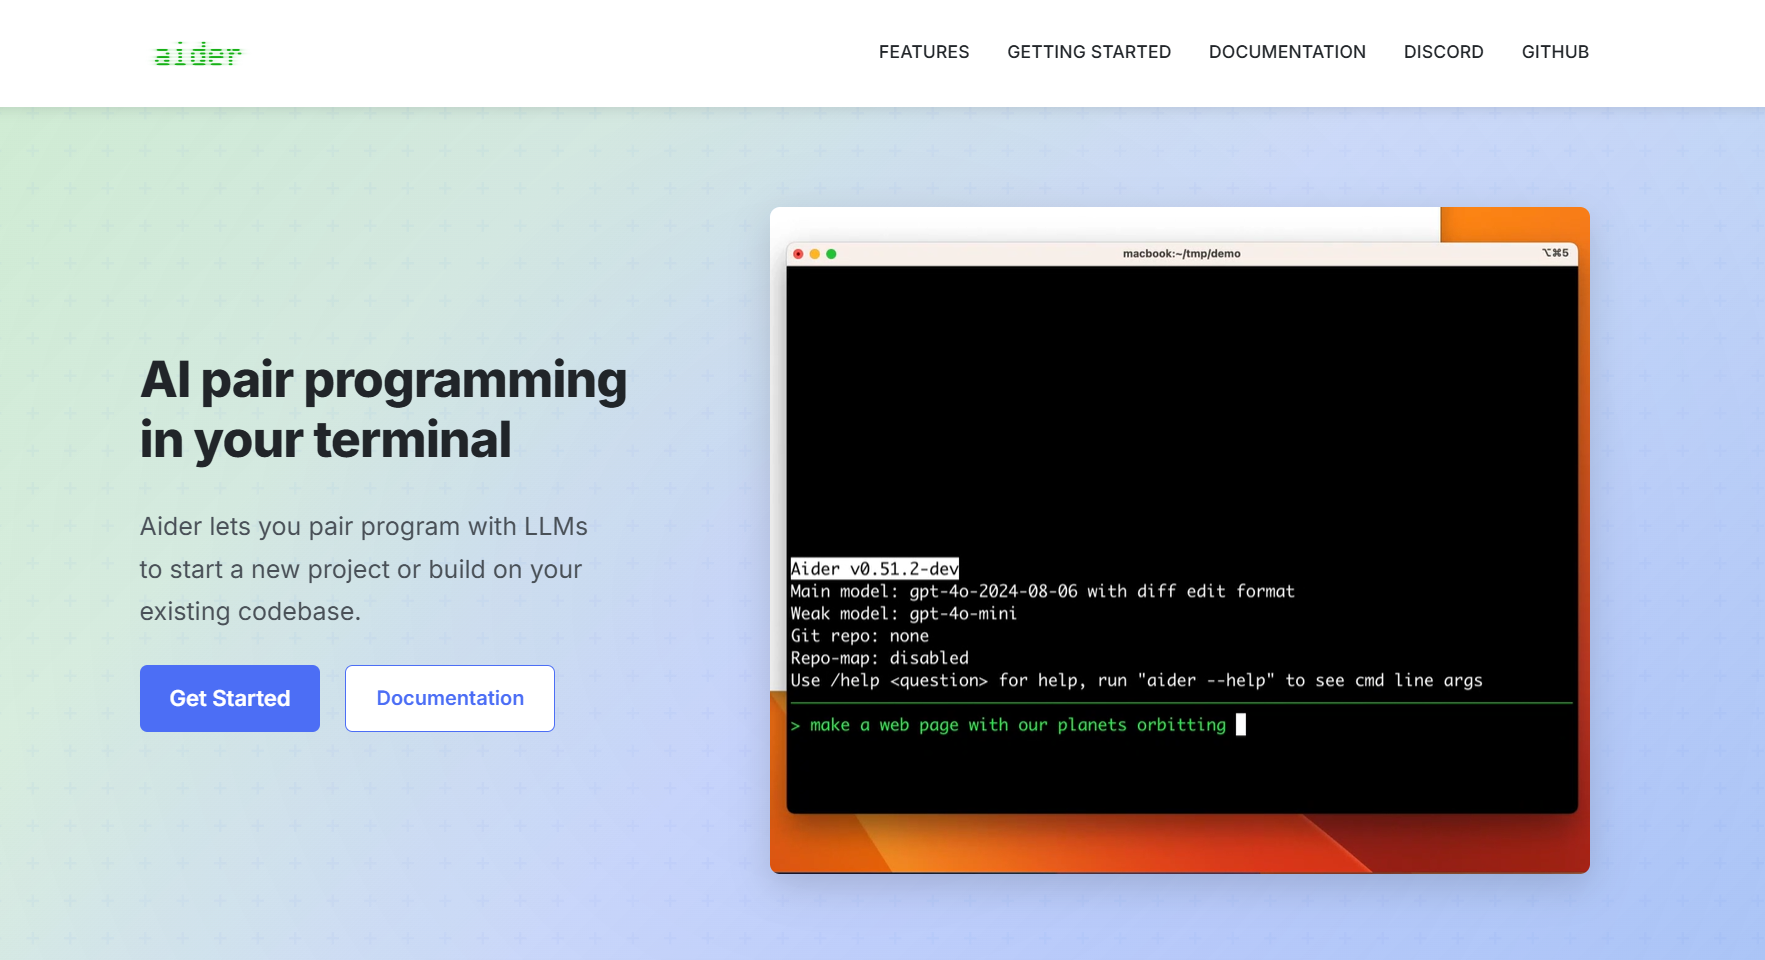This screenshot has height=960, width=1765.
Task: Click the outlined Documentation button
Action: [450, 698]
